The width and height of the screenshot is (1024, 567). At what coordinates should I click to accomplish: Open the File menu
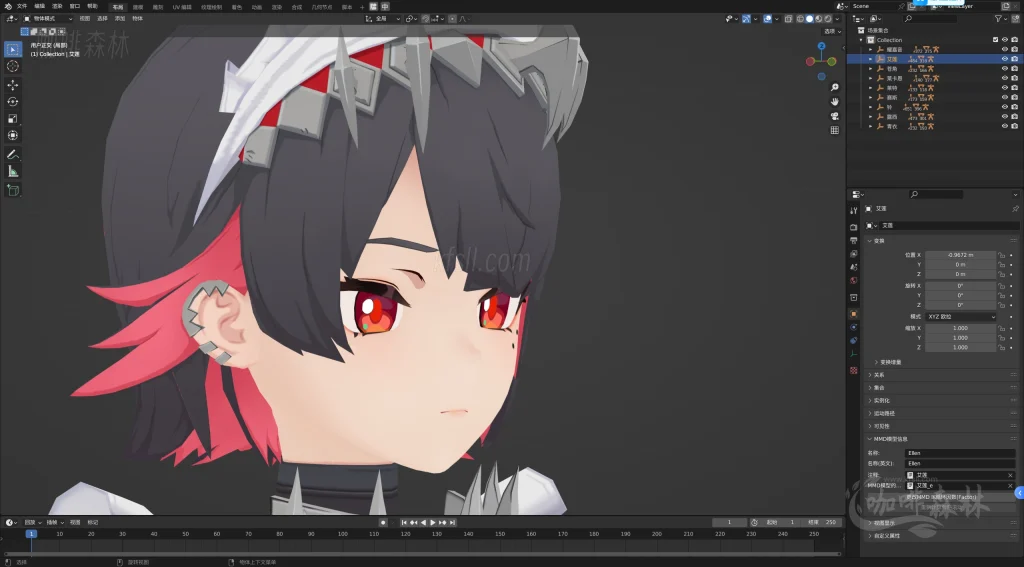(22, 7)
